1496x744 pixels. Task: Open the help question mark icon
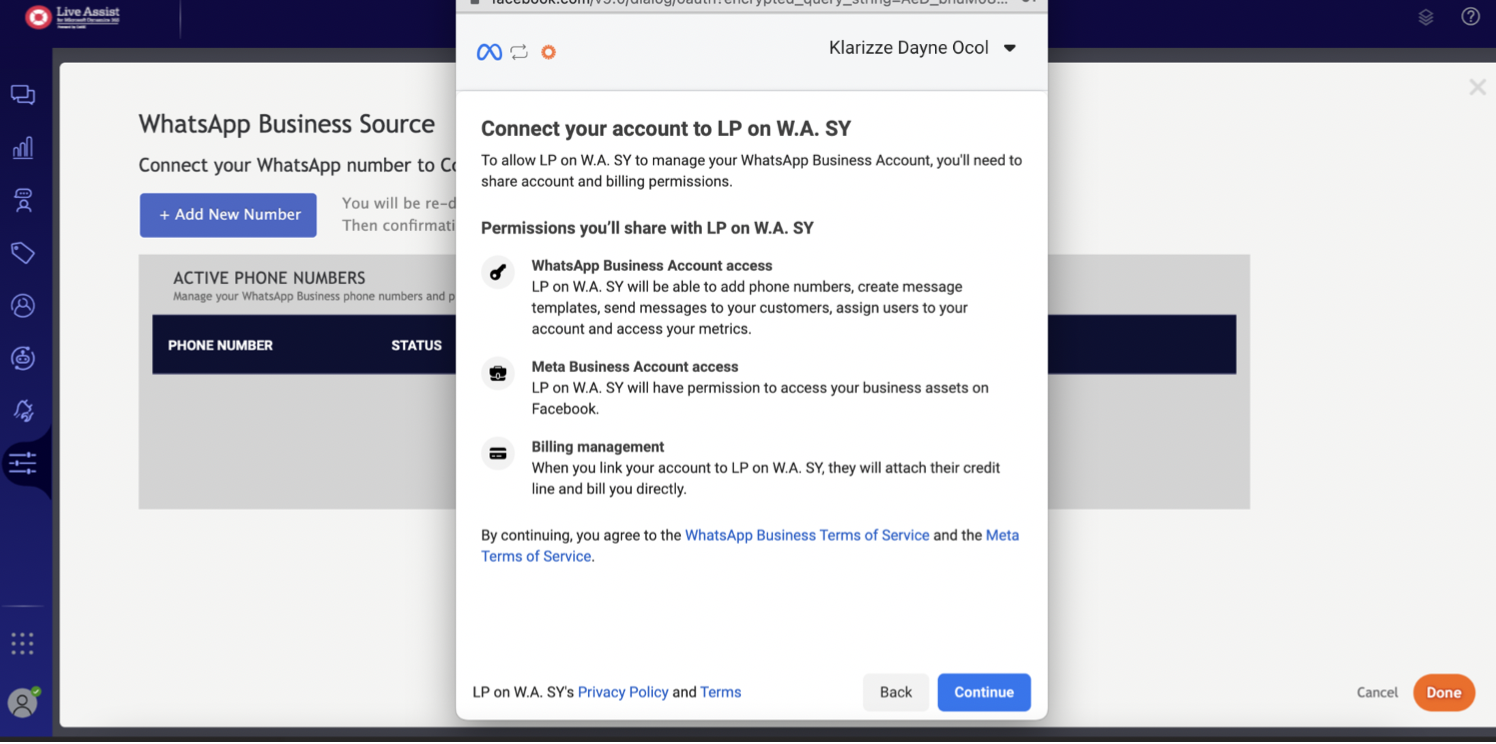pos(1470,16)
